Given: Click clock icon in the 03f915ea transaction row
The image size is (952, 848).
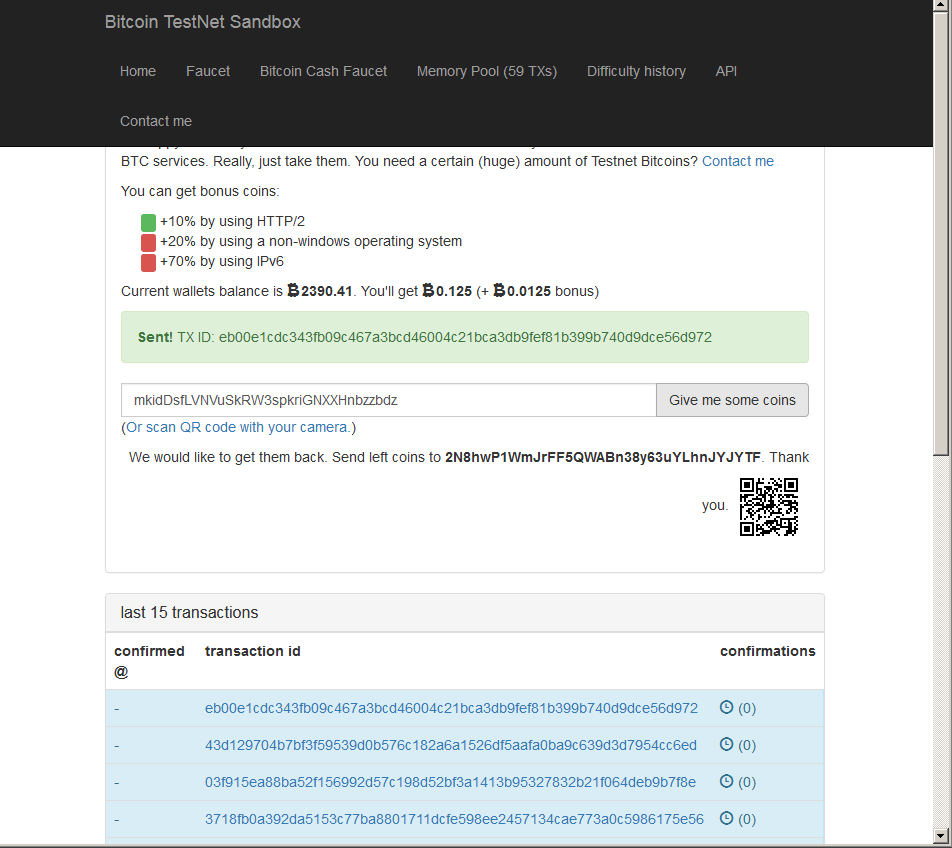Looking at the screenshot, I should click(727, 781).
